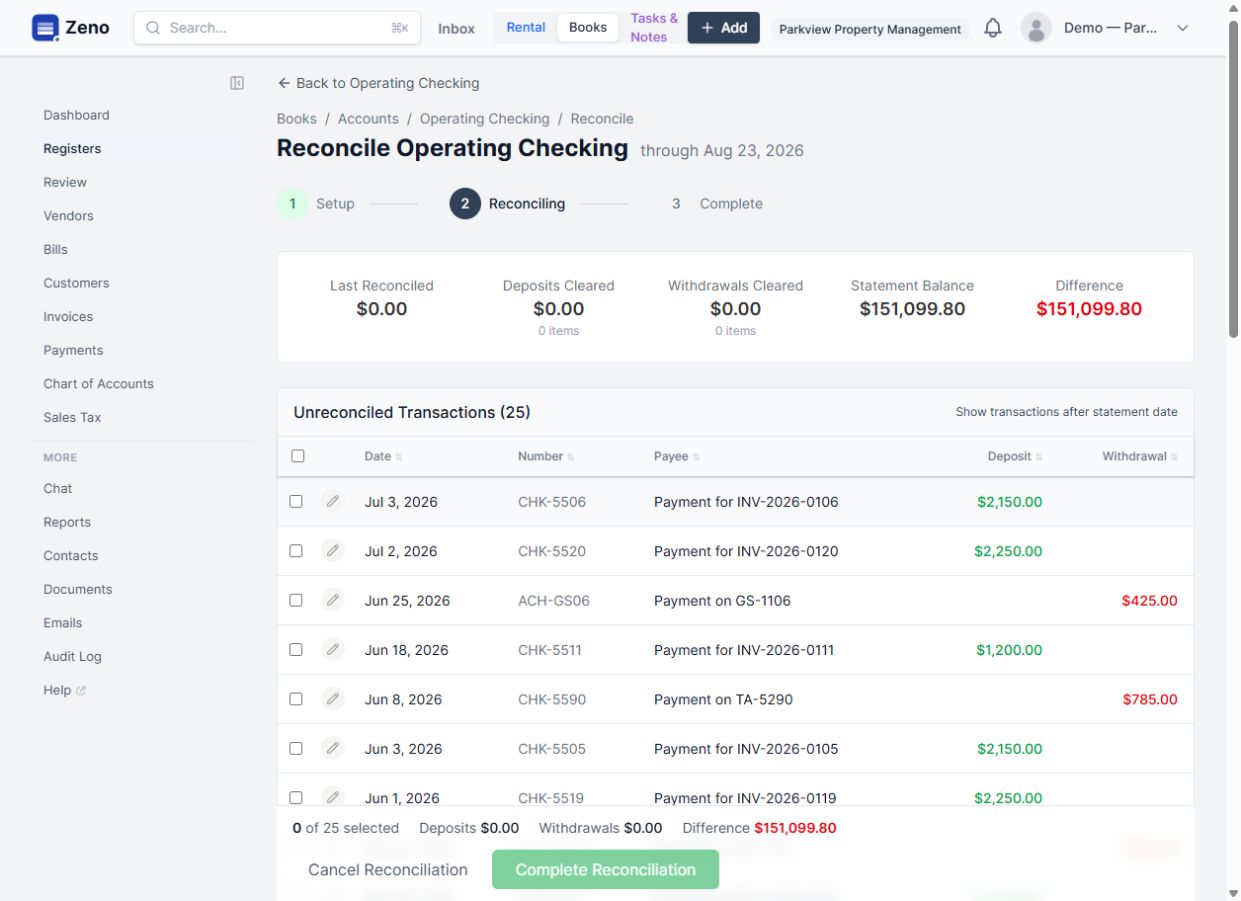Image resolution: width=1241 pixels, height=901 pixels.
Task: Open Bills in sidebar
Action: (x=55, y=249)
